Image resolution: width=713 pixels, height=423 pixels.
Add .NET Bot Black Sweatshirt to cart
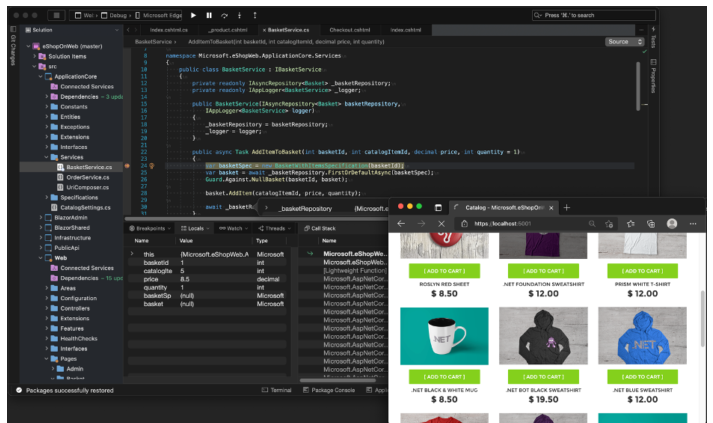coord(543,377)
